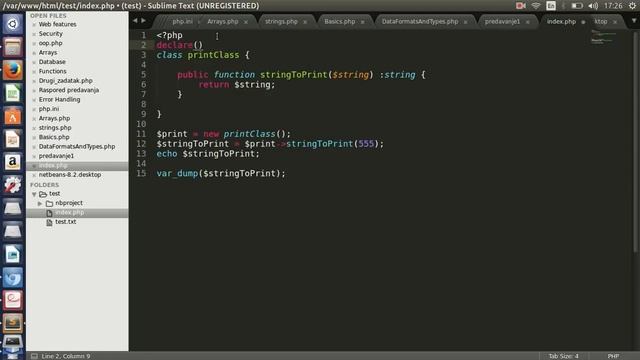Open the sound volume indicator
Viewport: 640px width, 360px height.
pyautogui.click(x=593, y=6)
